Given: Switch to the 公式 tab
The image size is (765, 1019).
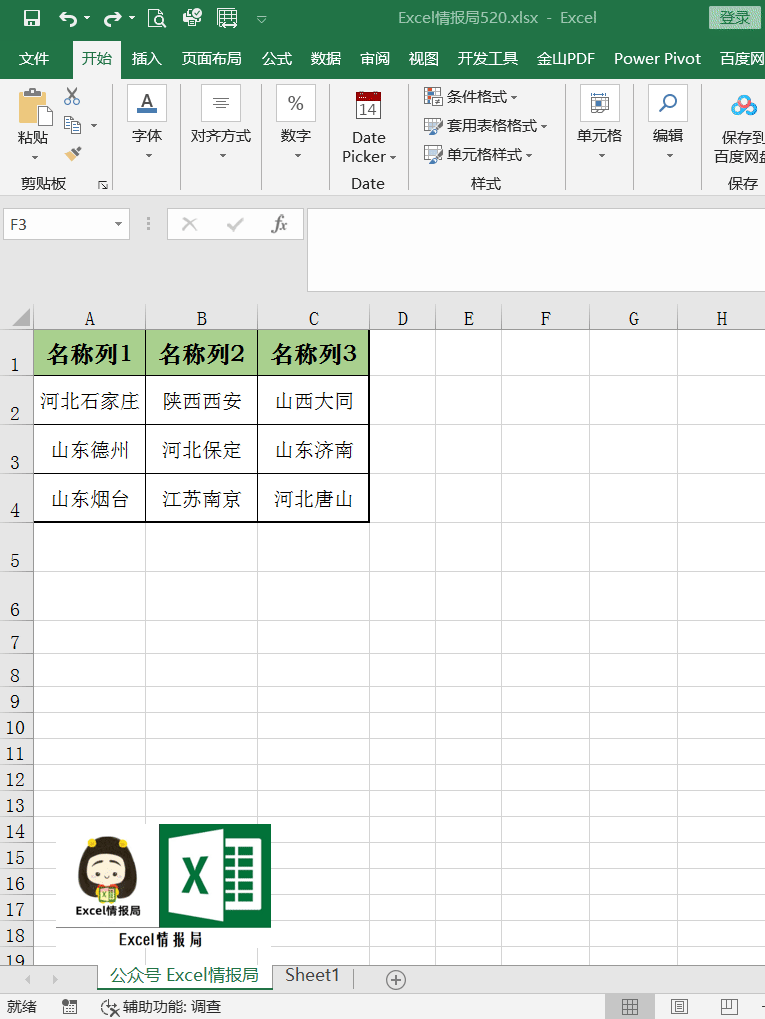Looking at the screenshot, I should pos(277,59).
